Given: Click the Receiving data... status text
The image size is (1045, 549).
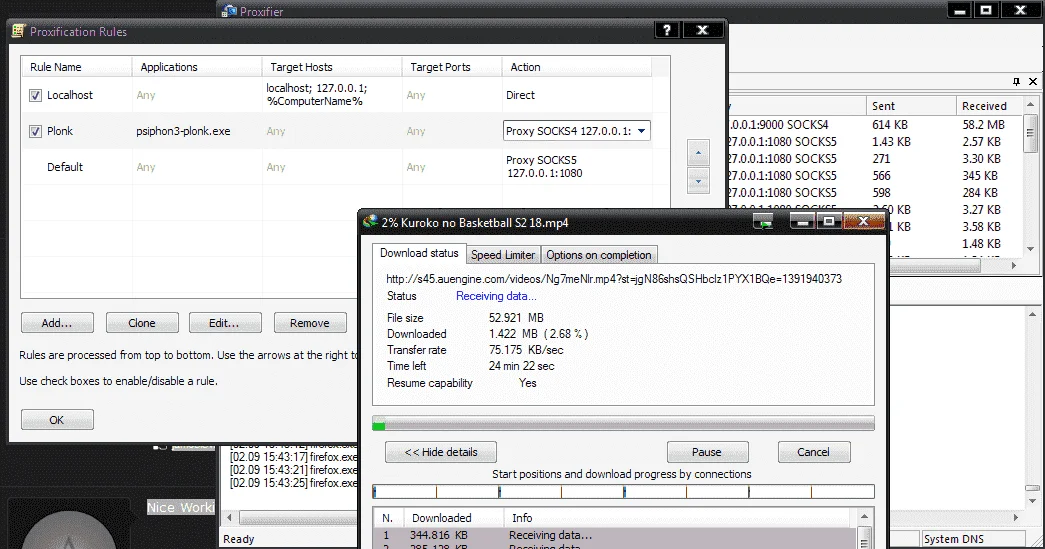Looking at the screenshot, I should 496,296.
